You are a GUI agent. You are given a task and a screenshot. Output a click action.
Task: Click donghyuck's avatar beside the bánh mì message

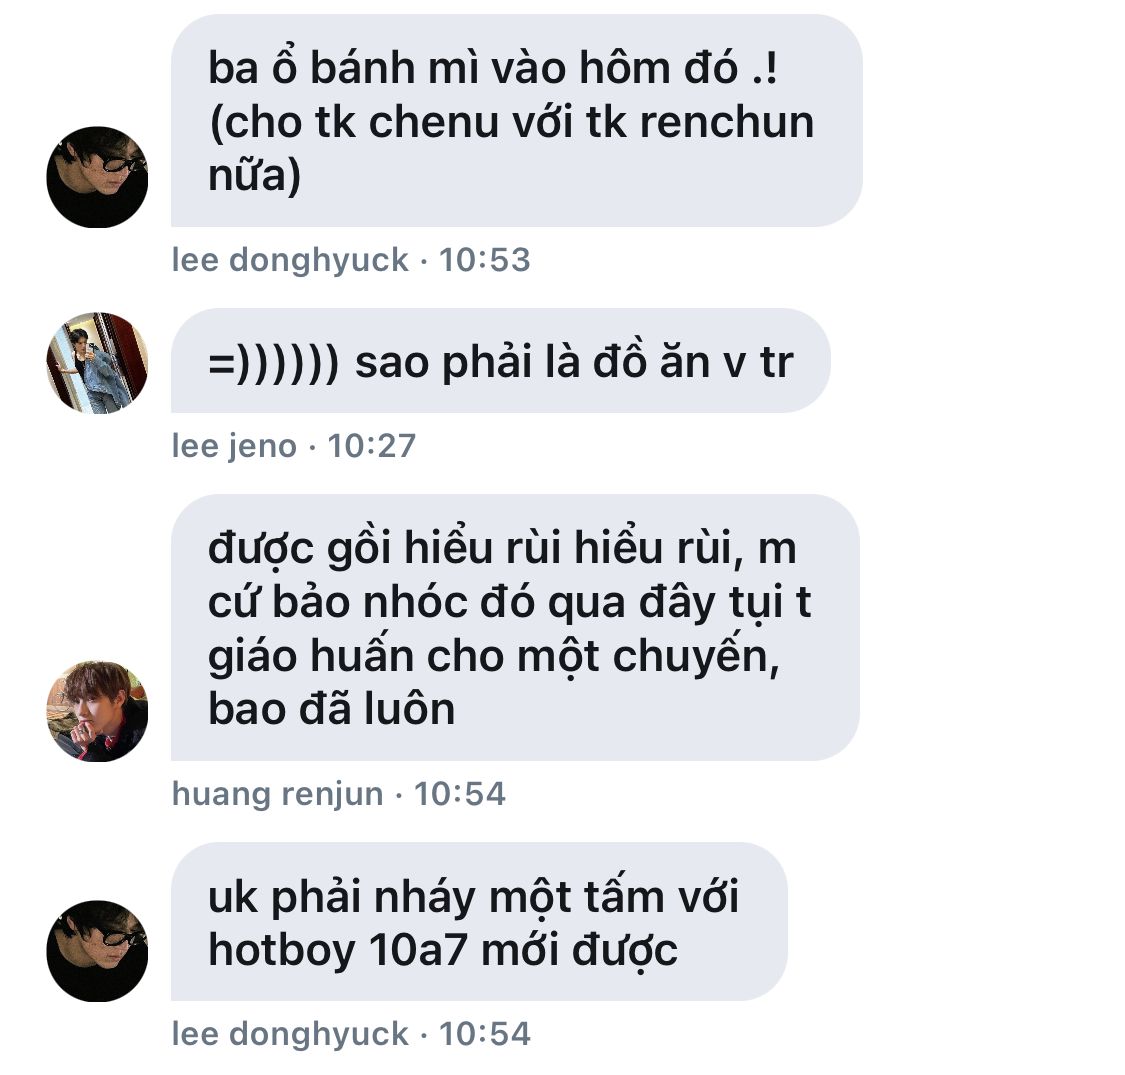tap(97, 177)
